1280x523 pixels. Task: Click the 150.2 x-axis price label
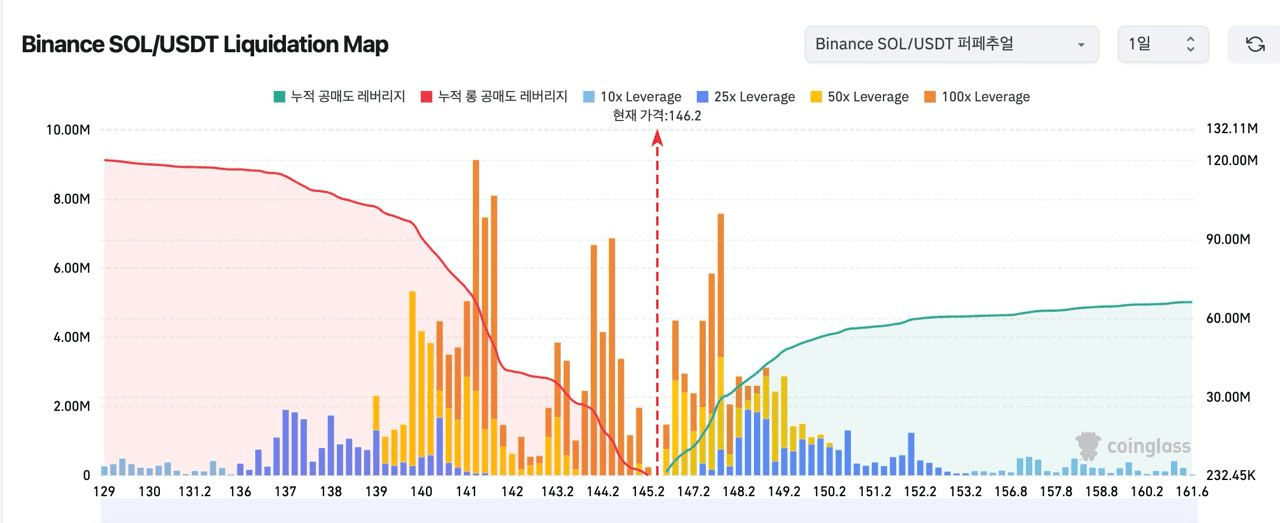829,492
